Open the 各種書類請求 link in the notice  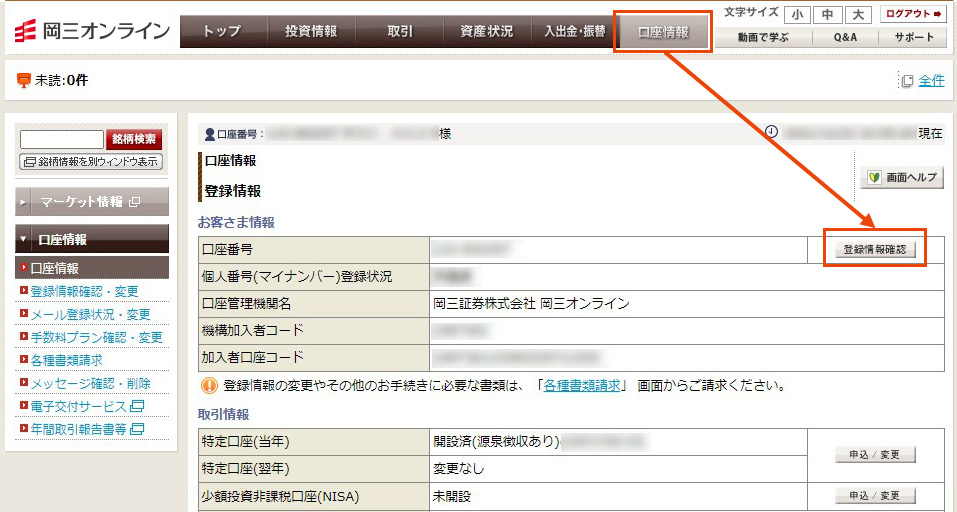(x=582, y=386)
